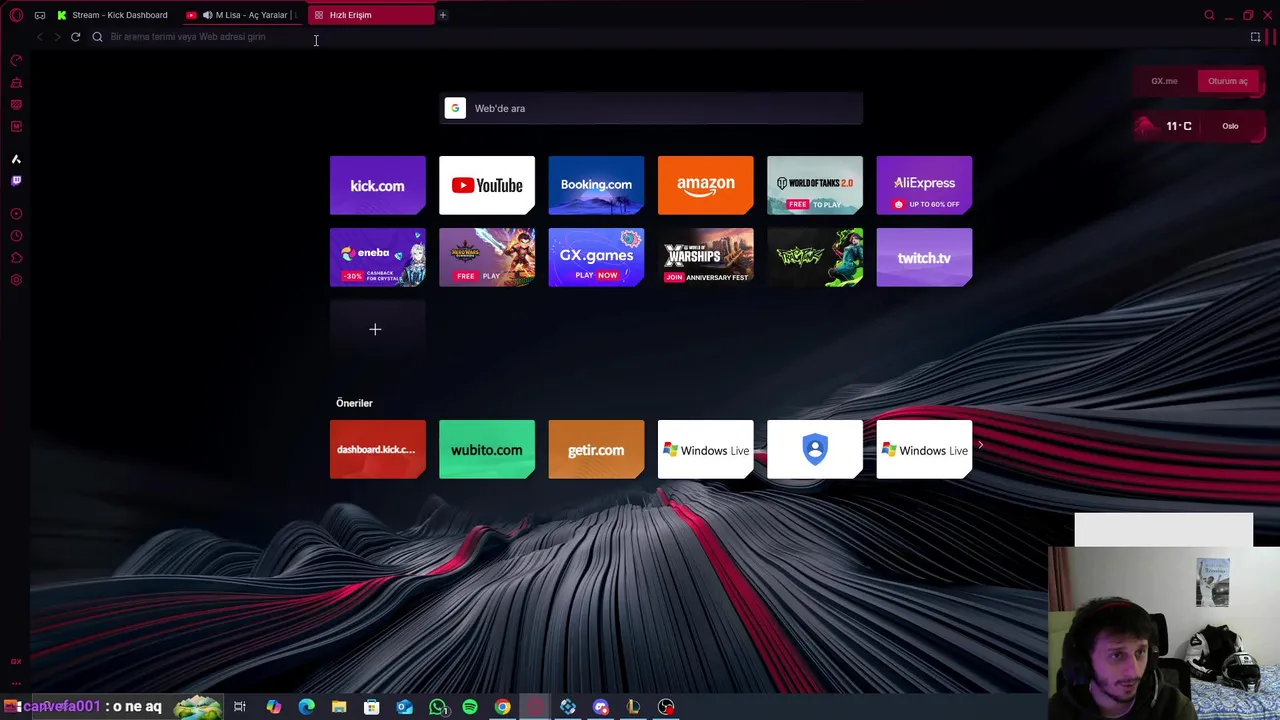Screen dimensions: 1280x720
Task: Open WhatsApp from the taskbar
Action: 437,707
